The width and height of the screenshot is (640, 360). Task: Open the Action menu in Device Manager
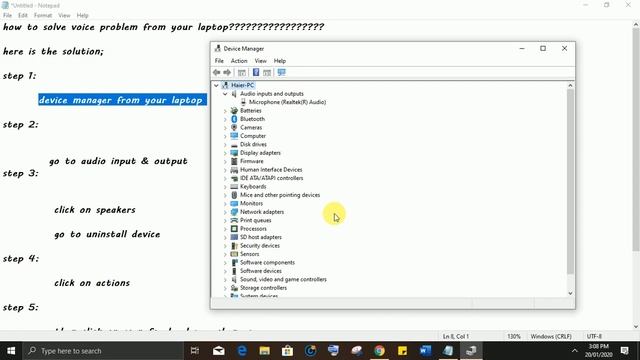(x=239, y=61)
